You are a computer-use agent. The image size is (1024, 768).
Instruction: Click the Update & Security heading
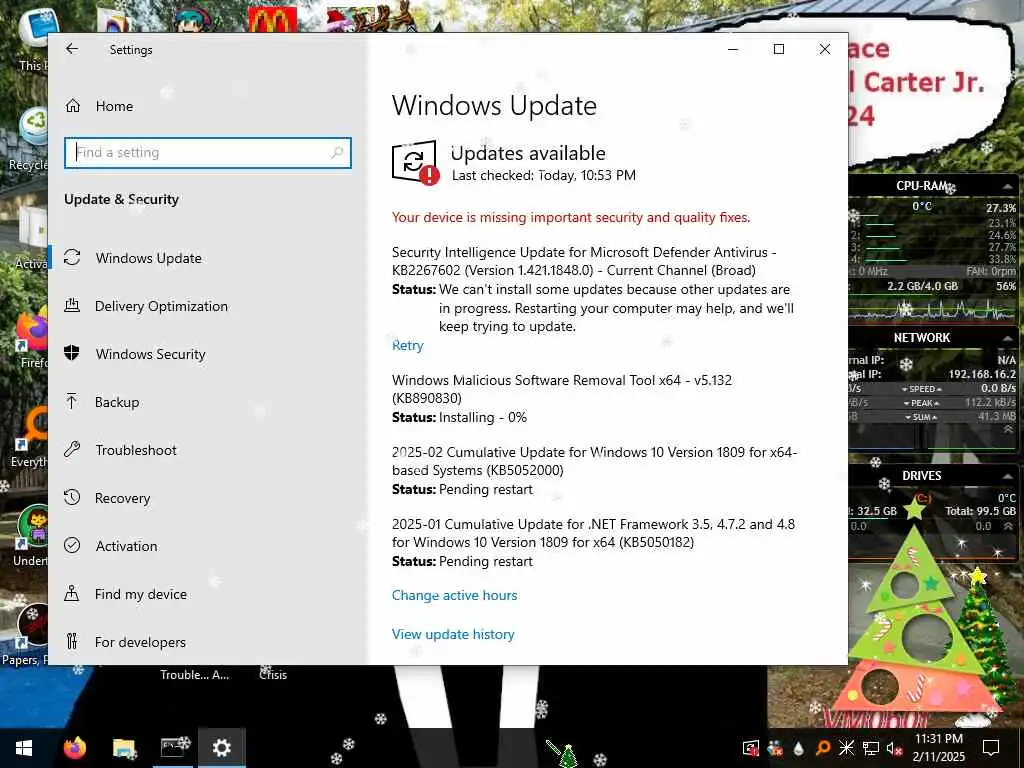[x=121, y=199]
